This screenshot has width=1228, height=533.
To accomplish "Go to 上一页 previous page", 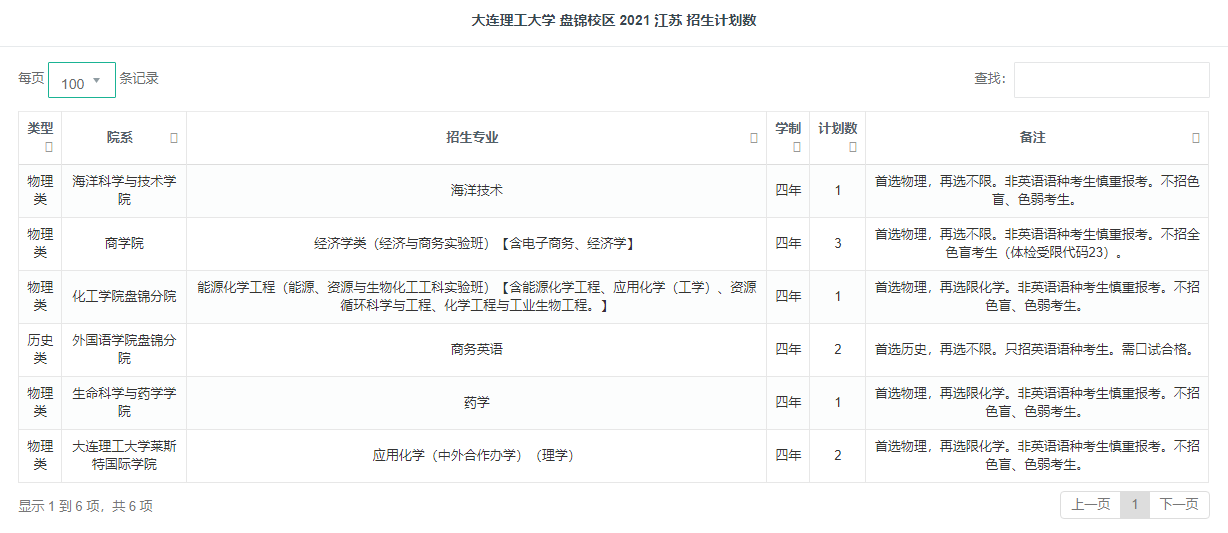I will pos(1090,505).
